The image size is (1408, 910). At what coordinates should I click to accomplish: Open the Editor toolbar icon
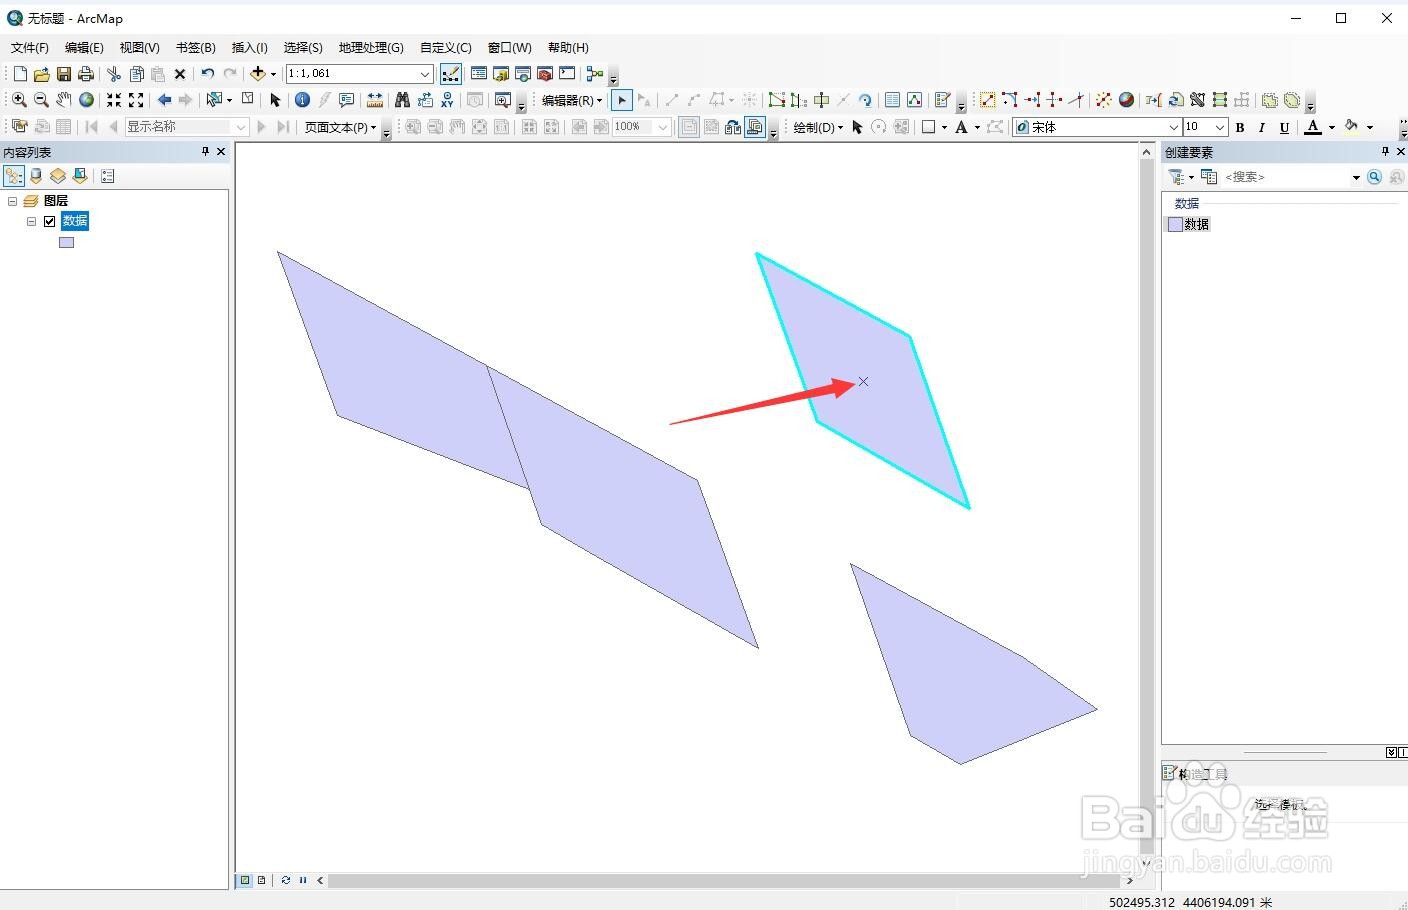pyautogui.click(x=451, y=74)
